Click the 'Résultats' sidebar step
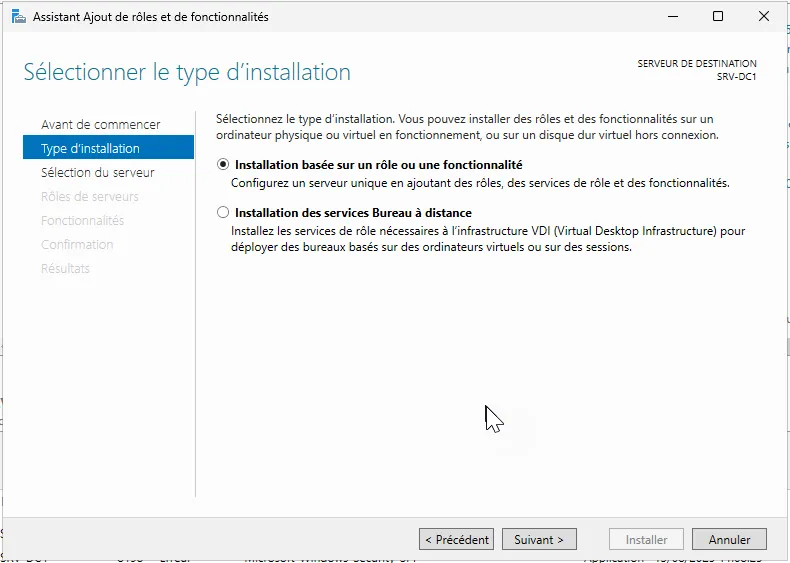 [65, 269]
